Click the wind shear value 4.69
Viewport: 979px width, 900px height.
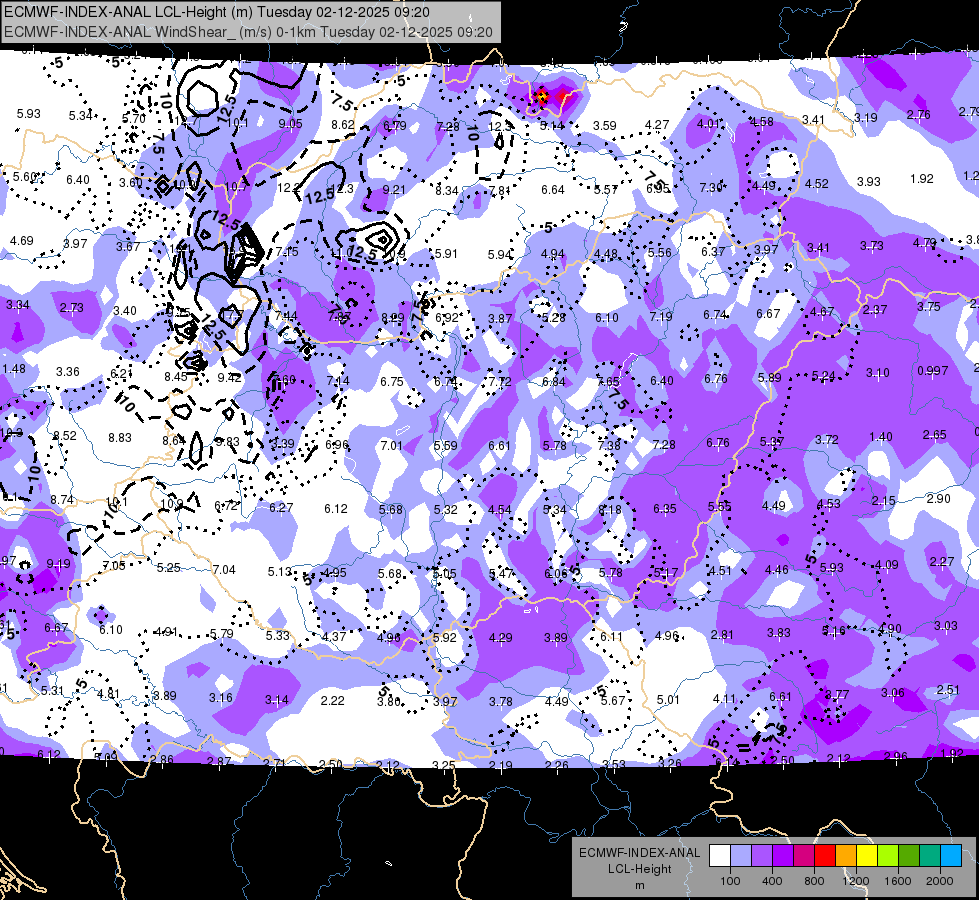click(x=21, y=240)
